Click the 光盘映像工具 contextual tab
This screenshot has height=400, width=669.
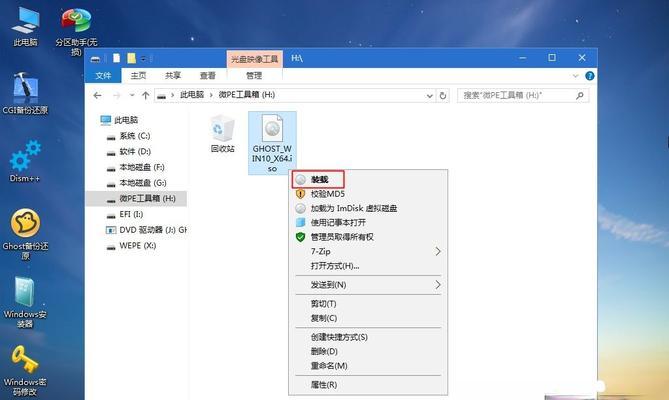254,59
